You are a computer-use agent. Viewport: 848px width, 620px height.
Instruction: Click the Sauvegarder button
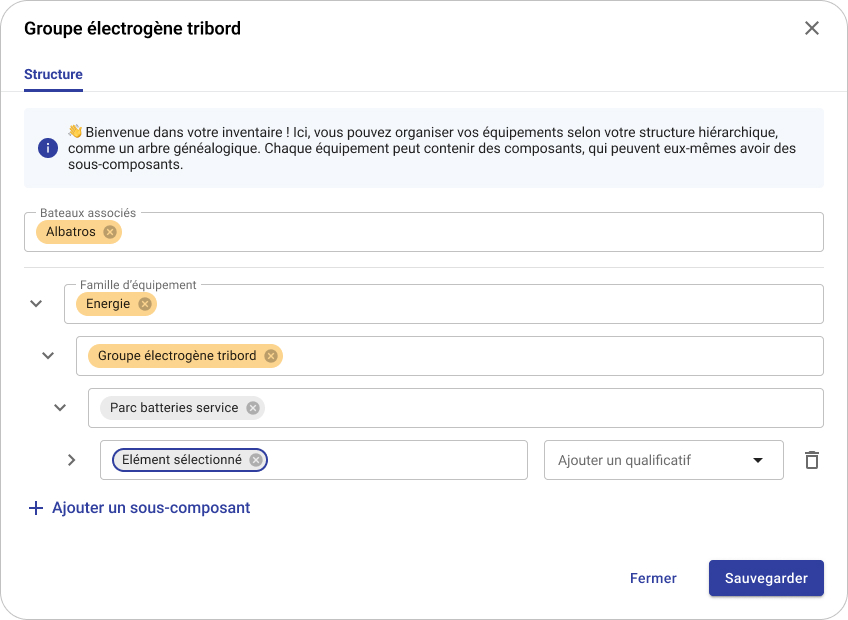pyautogui.click(x=766, y=578)
